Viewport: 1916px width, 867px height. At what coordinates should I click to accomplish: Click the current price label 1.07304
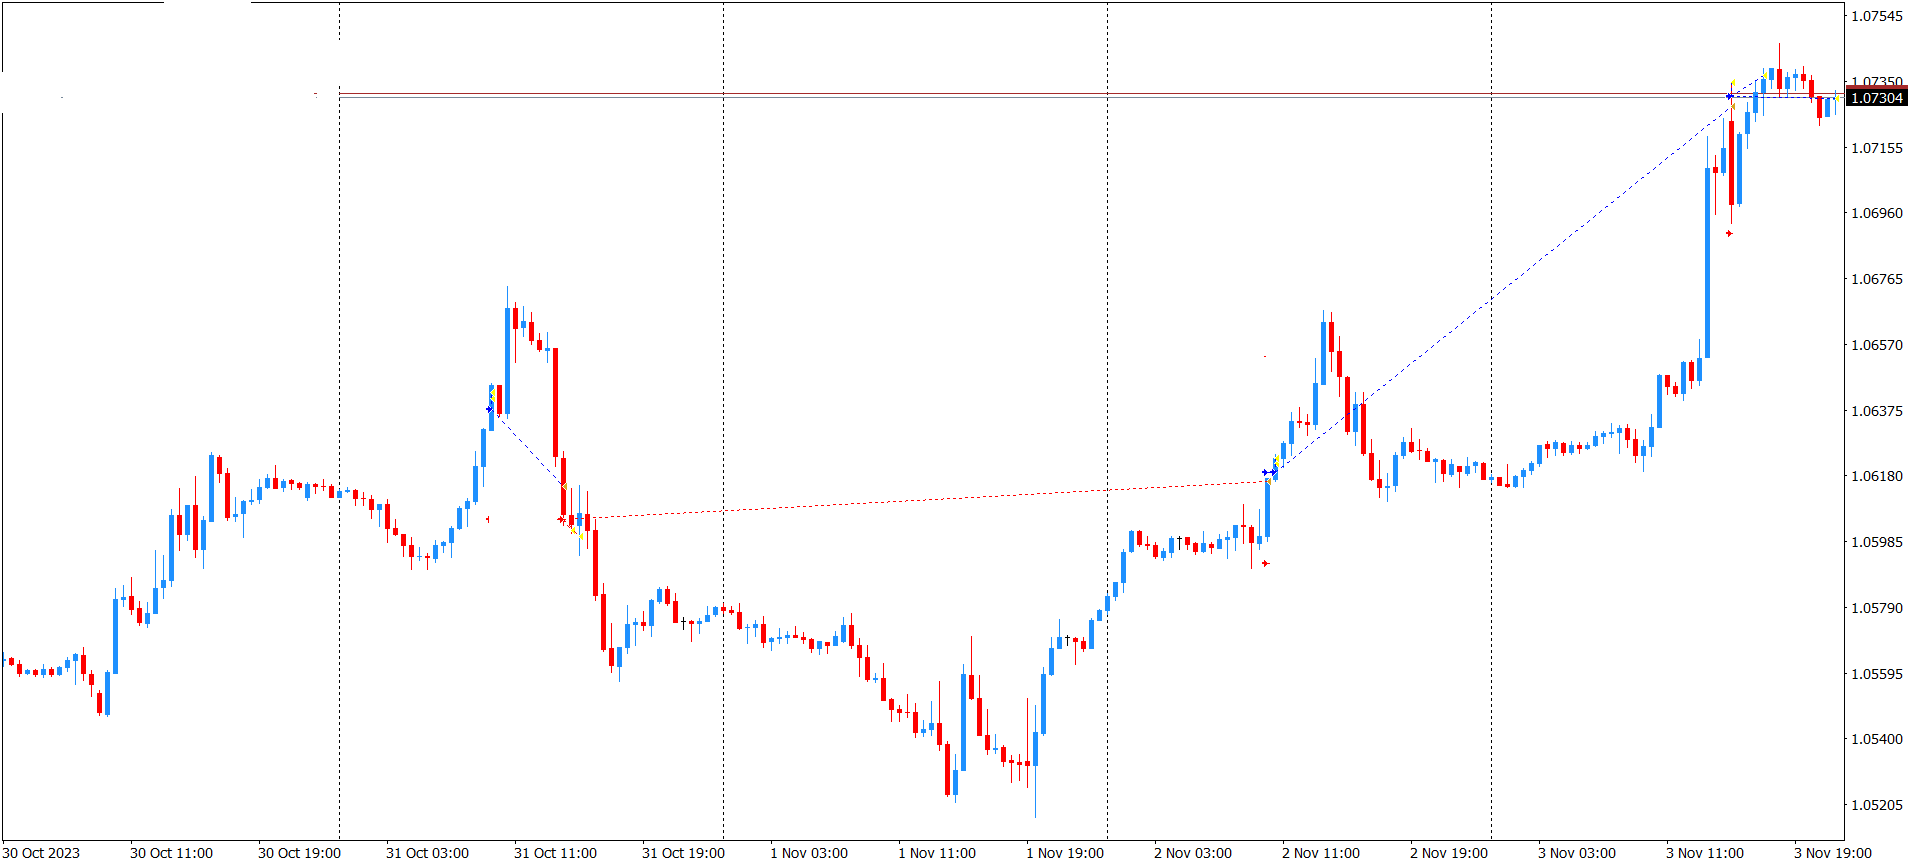coord(1877,98)
